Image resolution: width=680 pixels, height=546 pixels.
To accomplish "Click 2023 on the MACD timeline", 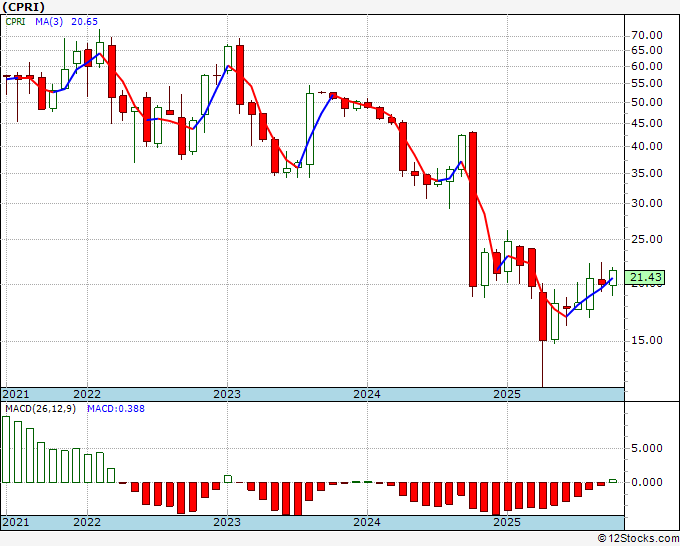I will pyautogui.click(x=227, y=522).
